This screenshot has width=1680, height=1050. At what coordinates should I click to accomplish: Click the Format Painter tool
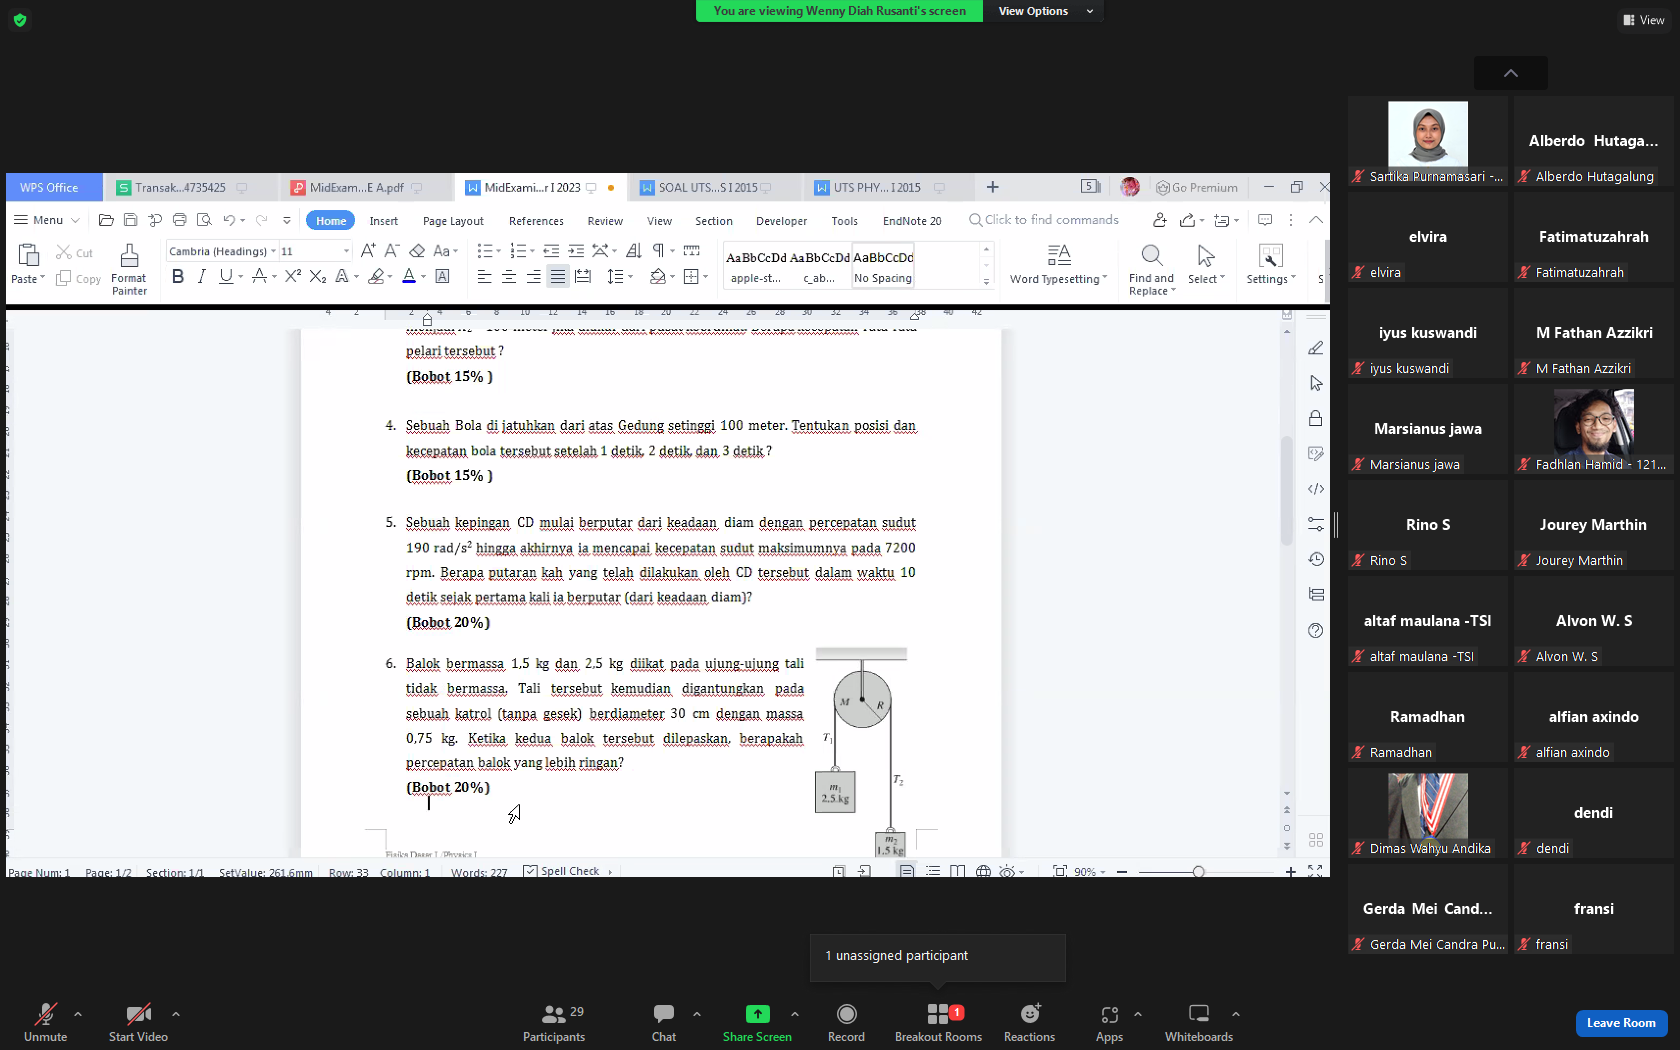coord(129,270)
